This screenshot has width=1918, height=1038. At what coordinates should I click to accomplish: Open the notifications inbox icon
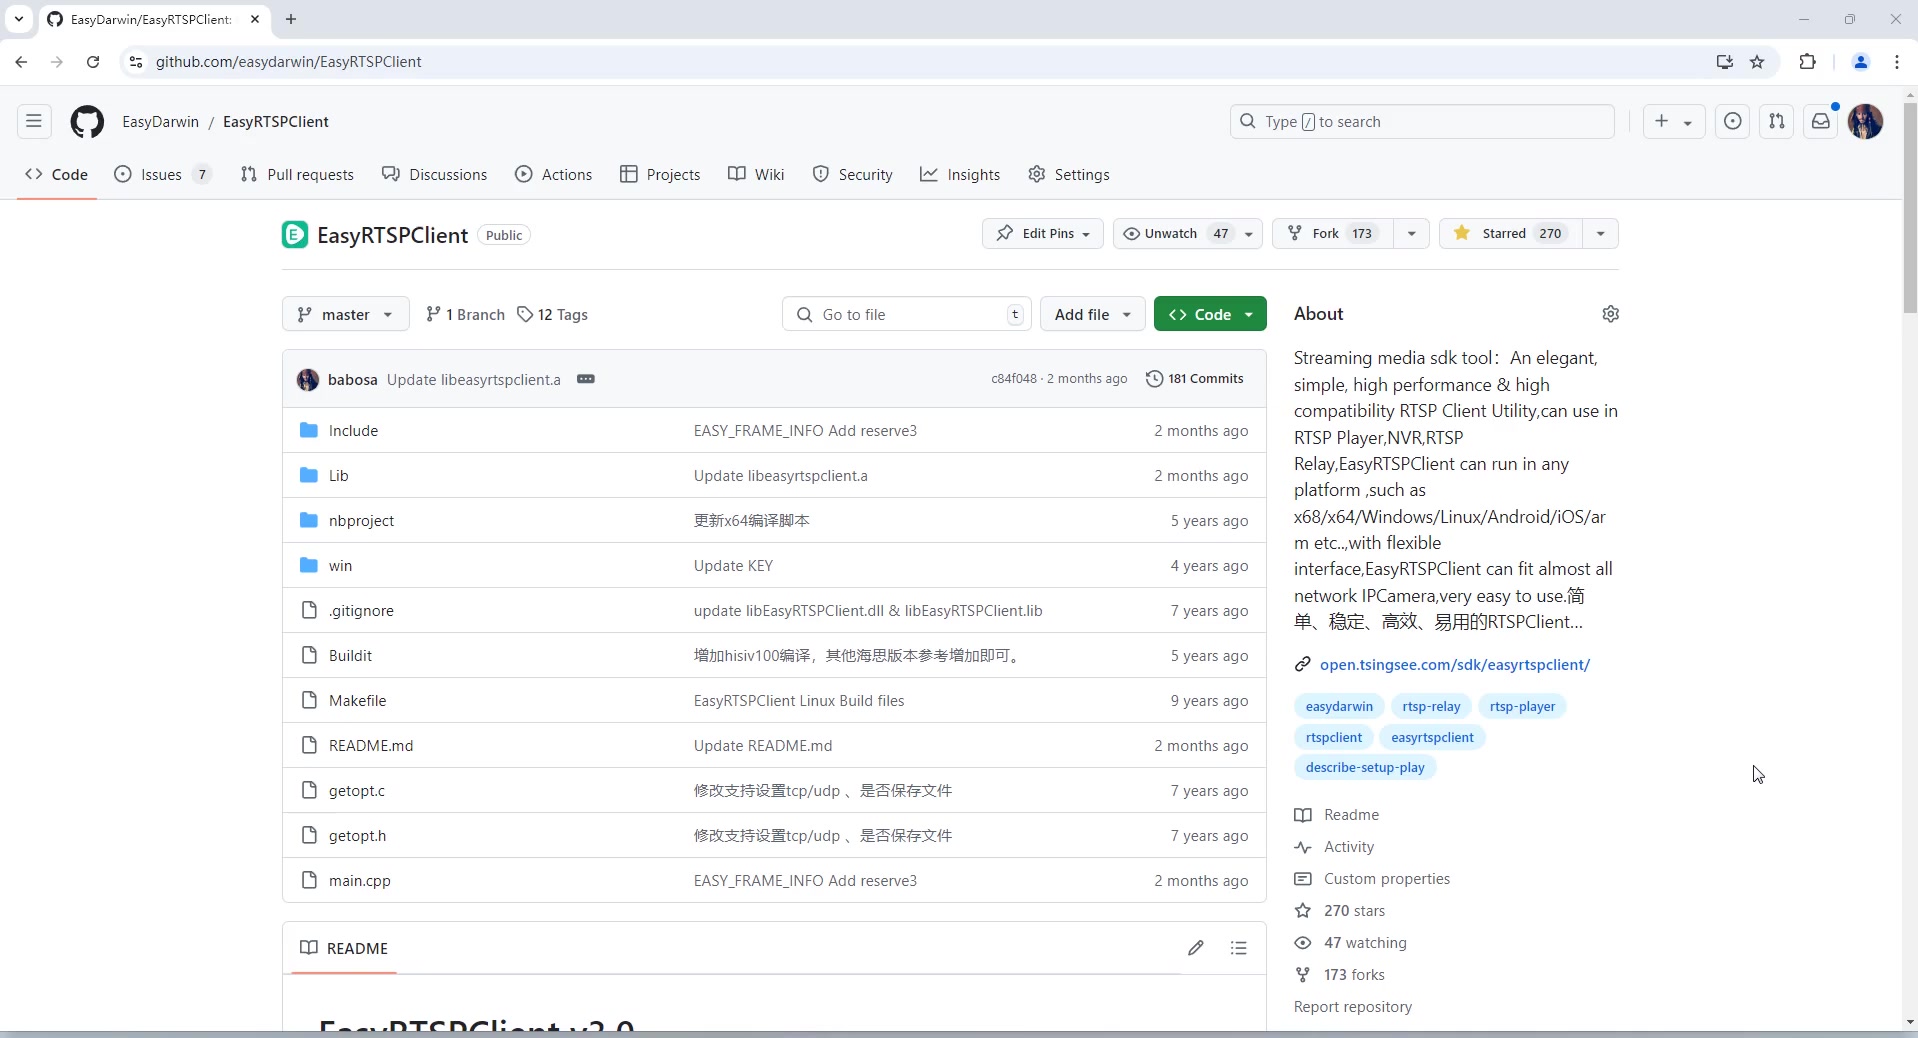click(x=1821, y=122)
